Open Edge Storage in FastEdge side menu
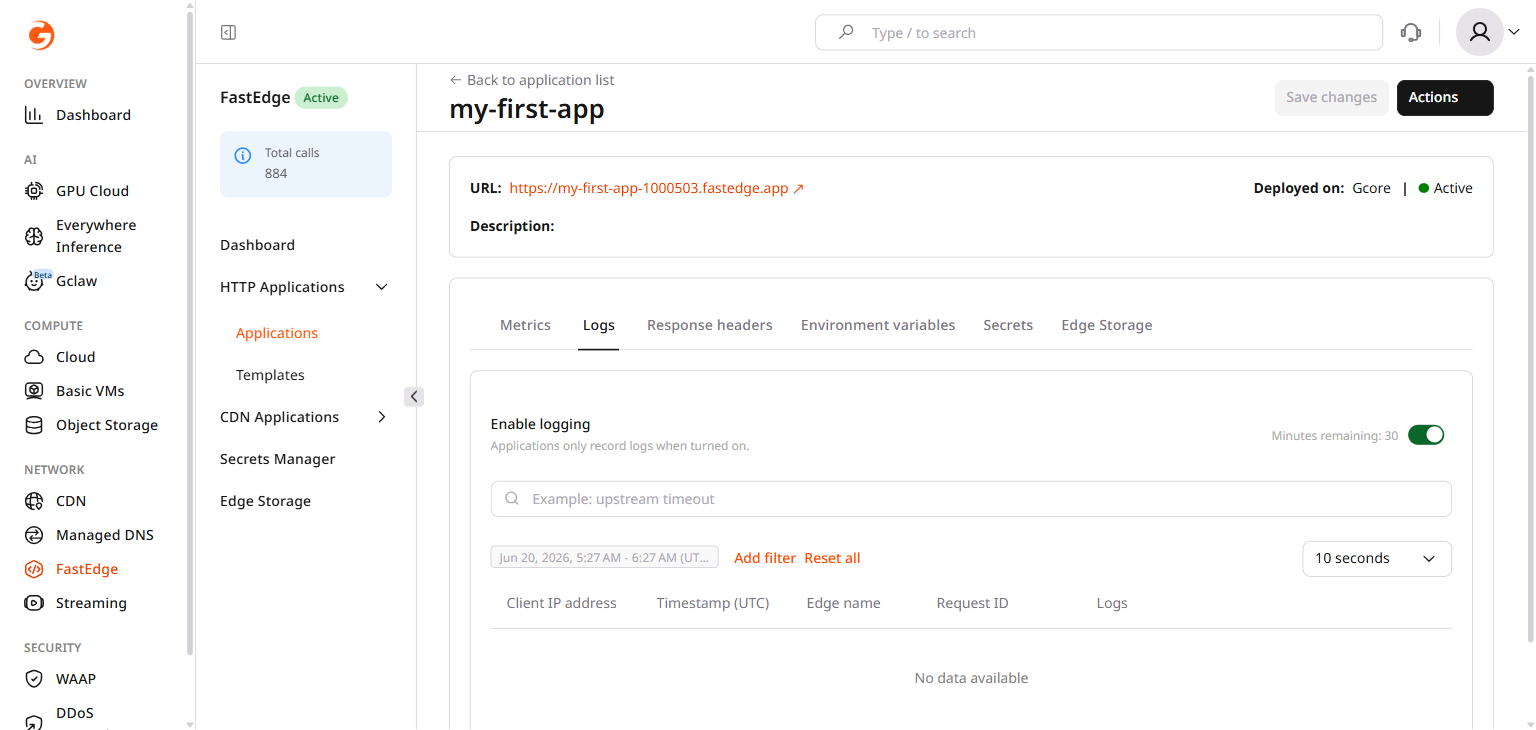 pyautogui.click(x=265, y=501)
